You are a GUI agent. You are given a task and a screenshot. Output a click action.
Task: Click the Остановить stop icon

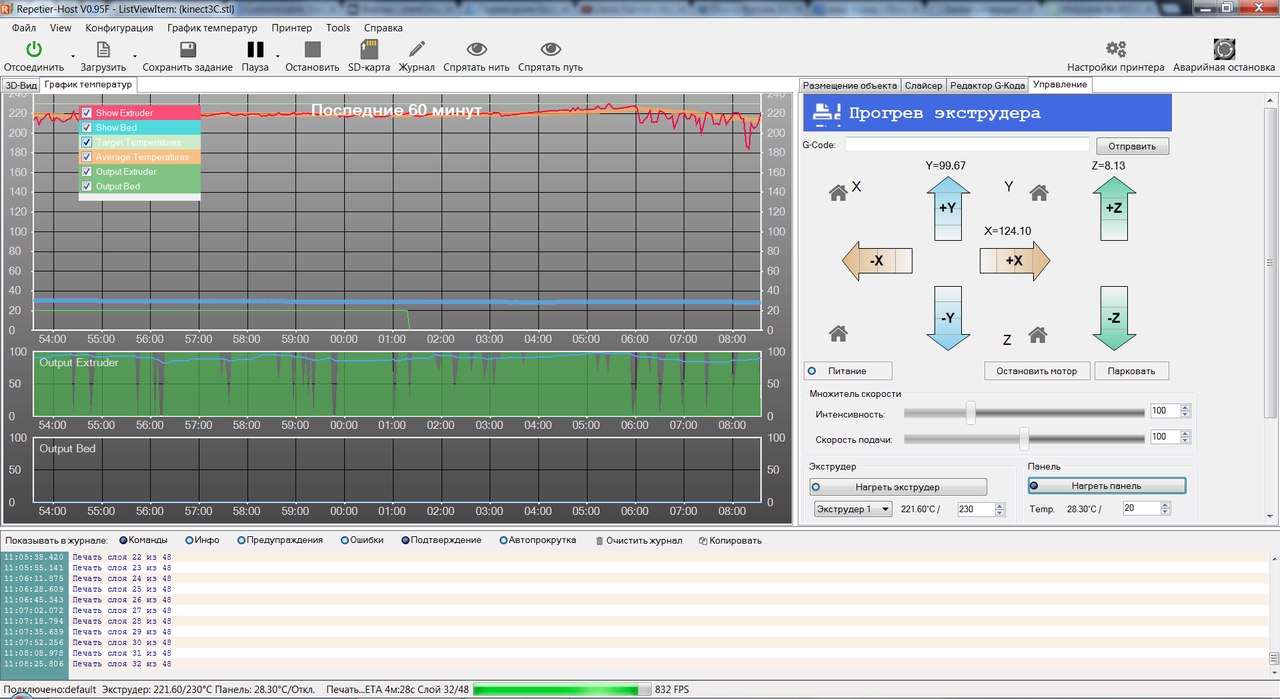coord(312,49)
